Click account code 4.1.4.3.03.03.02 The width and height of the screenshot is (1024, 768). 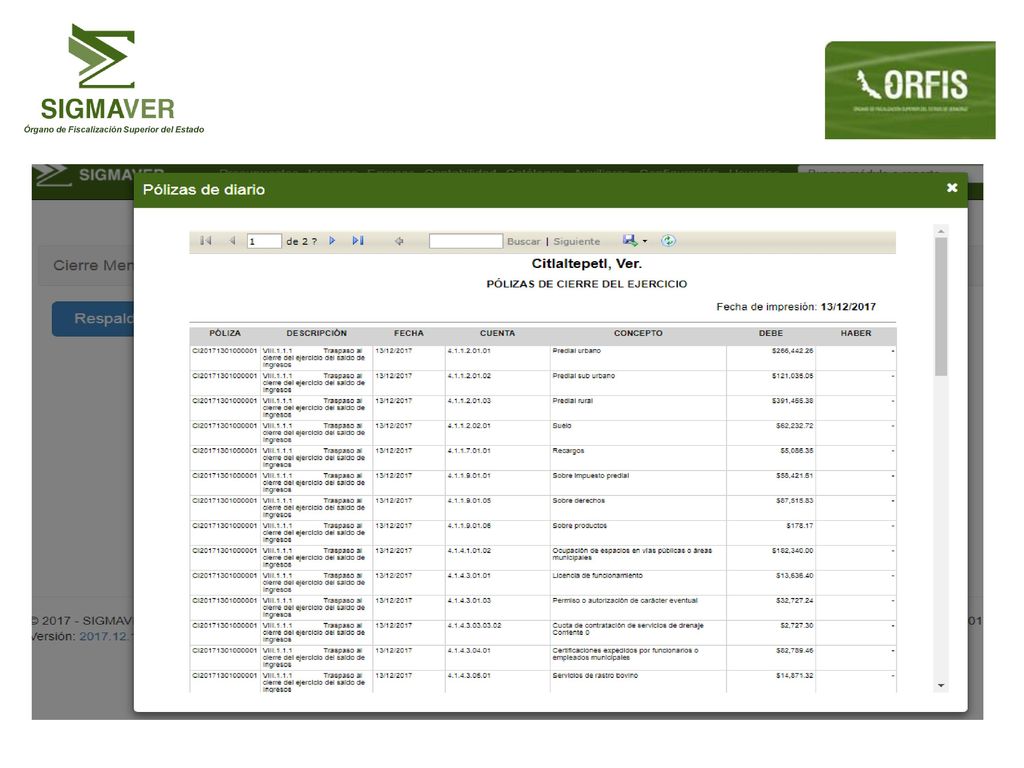[474, 625]
